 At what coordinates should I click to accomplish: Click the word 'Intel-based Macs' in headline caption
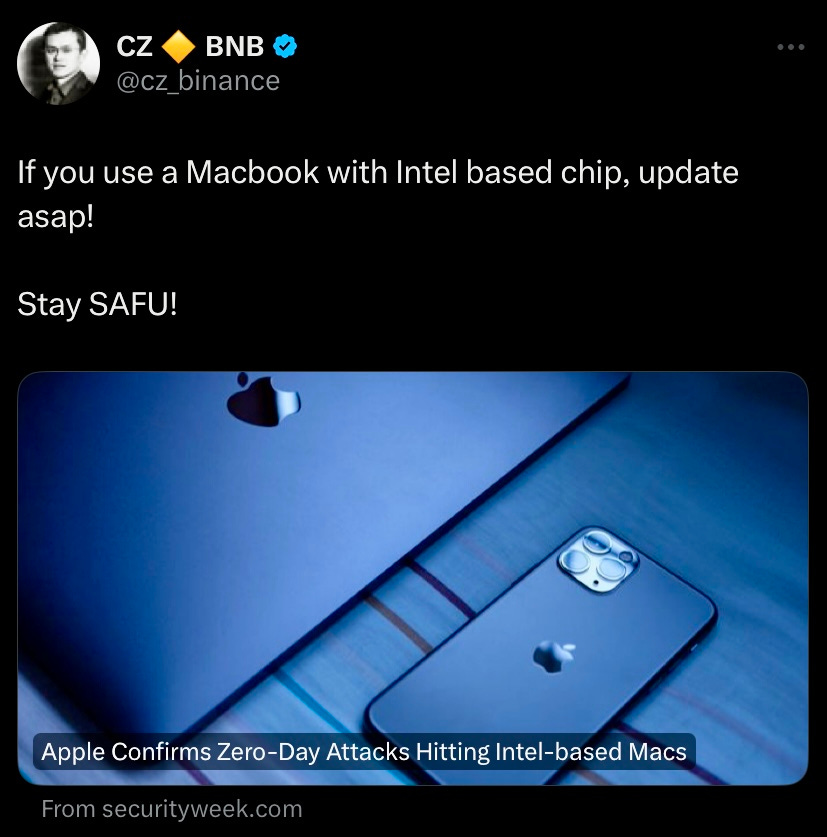coord(590,752)
